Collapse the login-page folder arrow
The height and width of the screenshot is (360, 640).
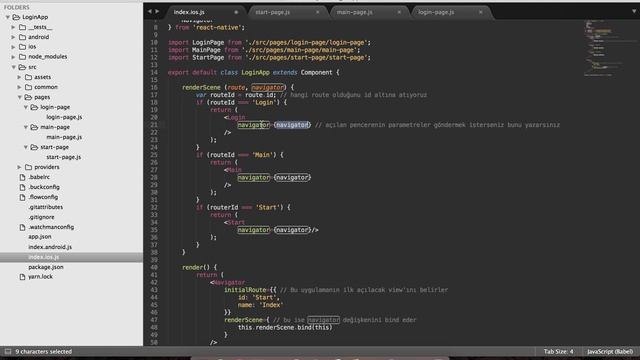25,107
